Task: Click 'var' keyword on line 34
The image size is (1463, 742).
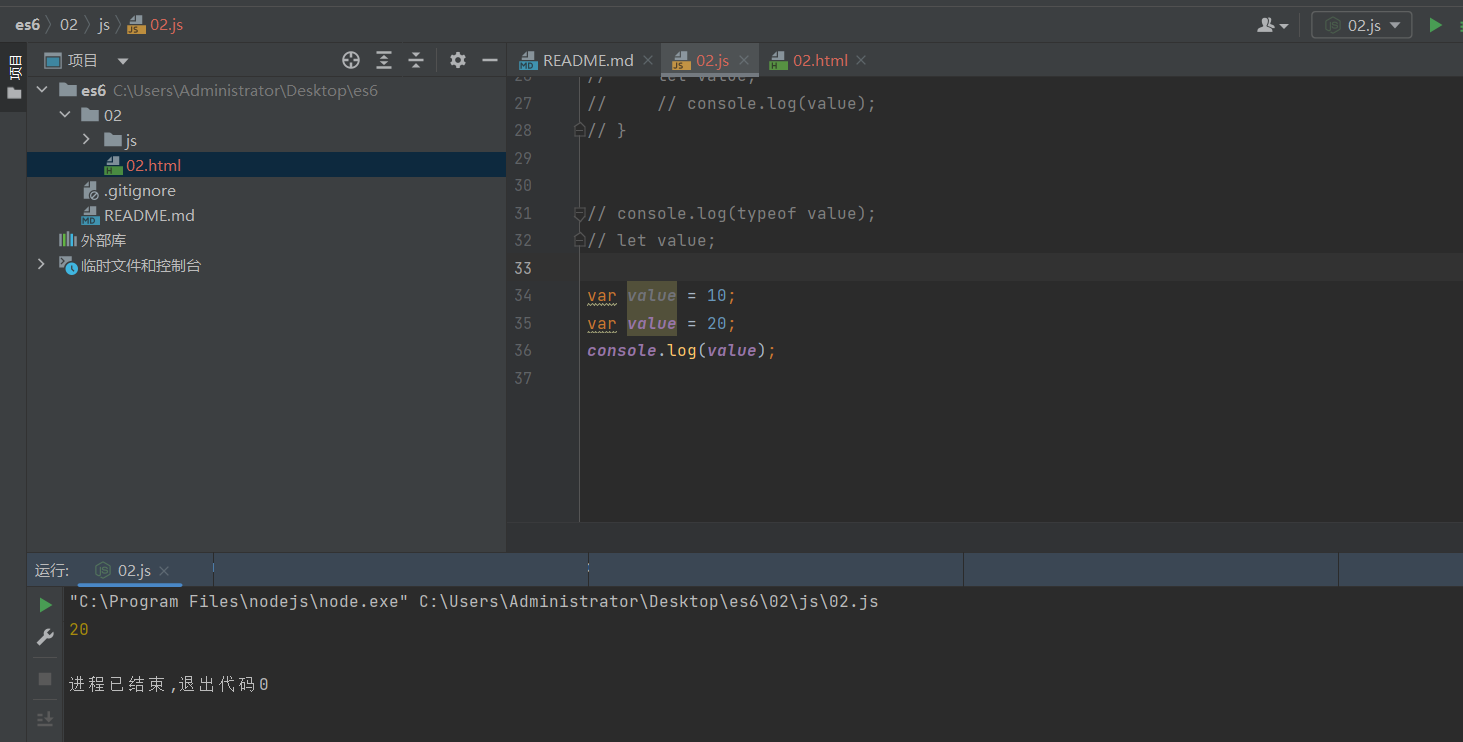Action: click(x=602, y=296)
